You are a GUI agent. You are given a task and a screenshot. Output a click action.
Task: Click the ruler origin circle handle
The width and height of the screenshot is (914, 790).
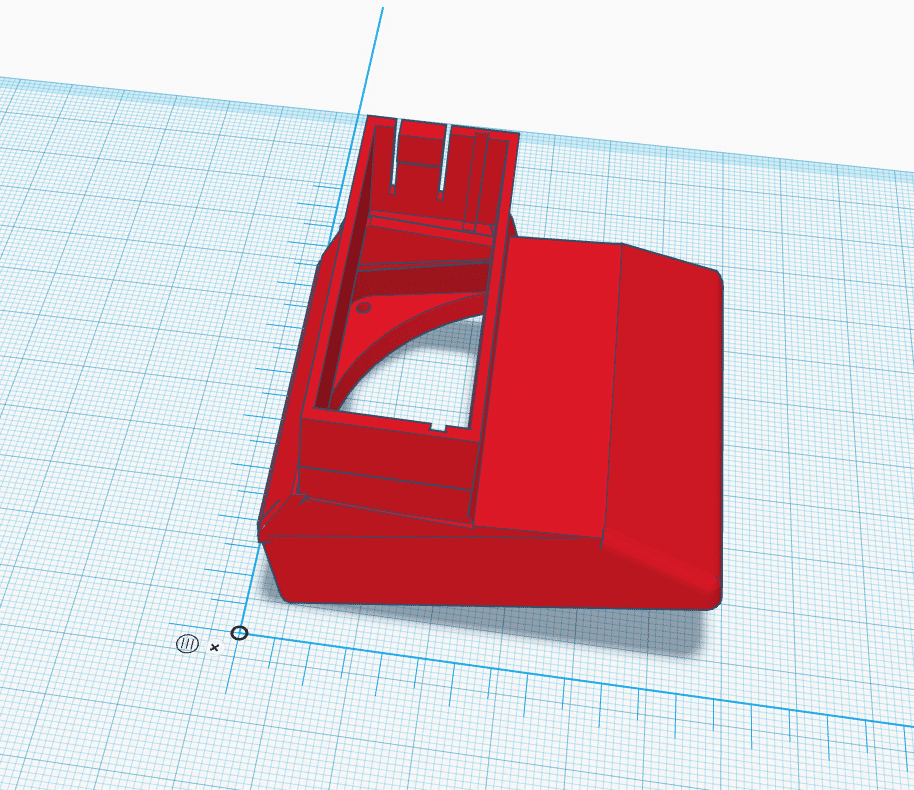(239, 632)
